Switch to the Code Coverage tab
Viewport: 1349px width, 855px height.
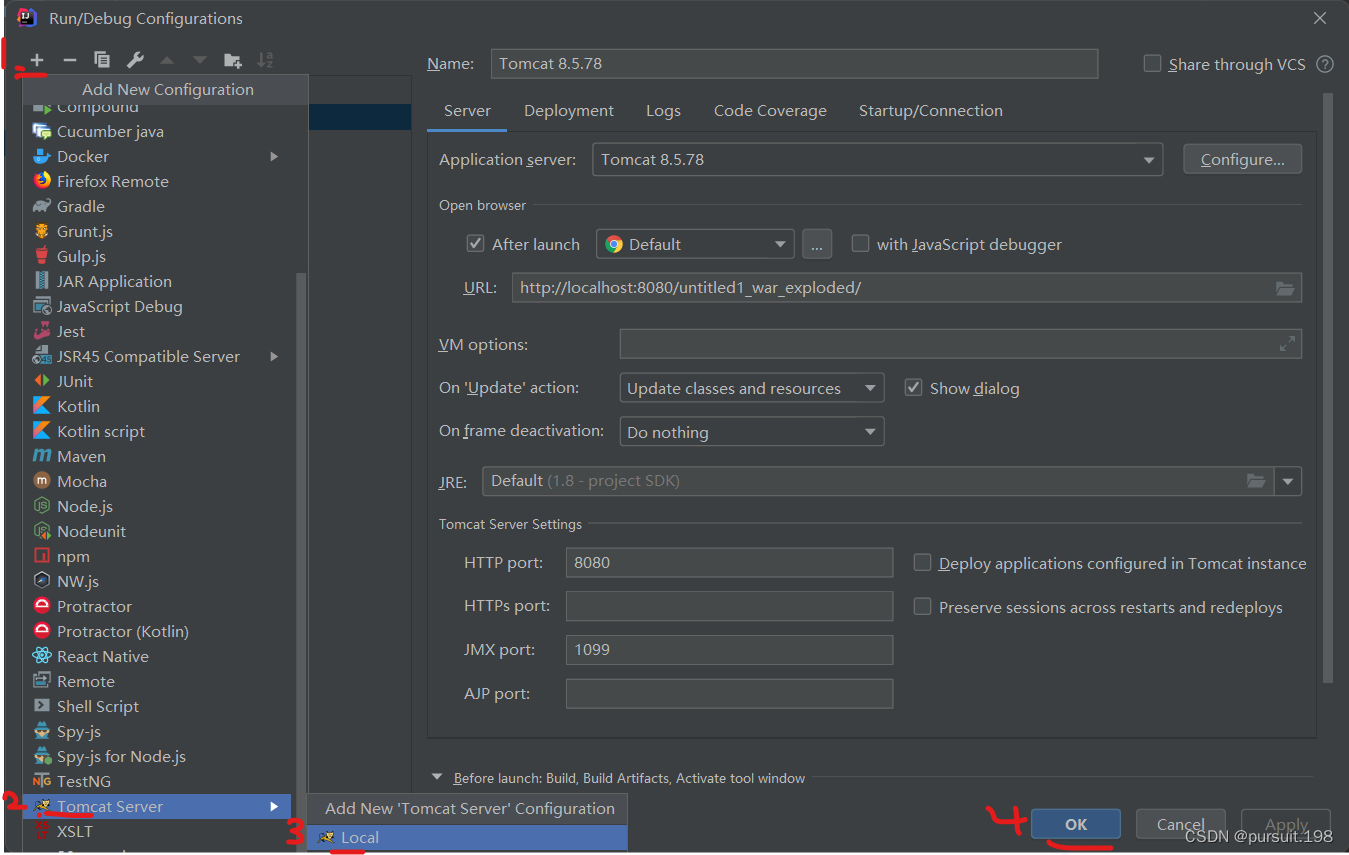point(770,111)
